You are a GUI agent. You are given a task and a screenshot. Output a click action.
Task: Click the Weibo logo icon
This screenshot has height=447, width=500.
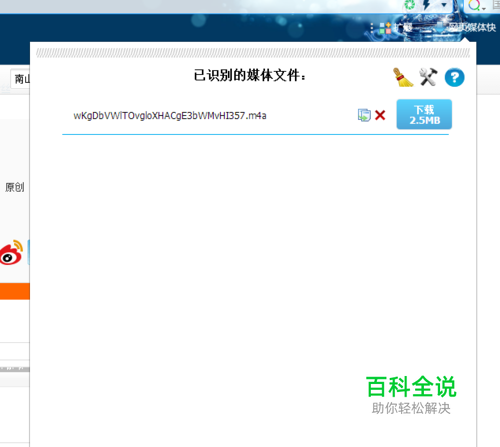pyautogui.click(x=11, y=252)
